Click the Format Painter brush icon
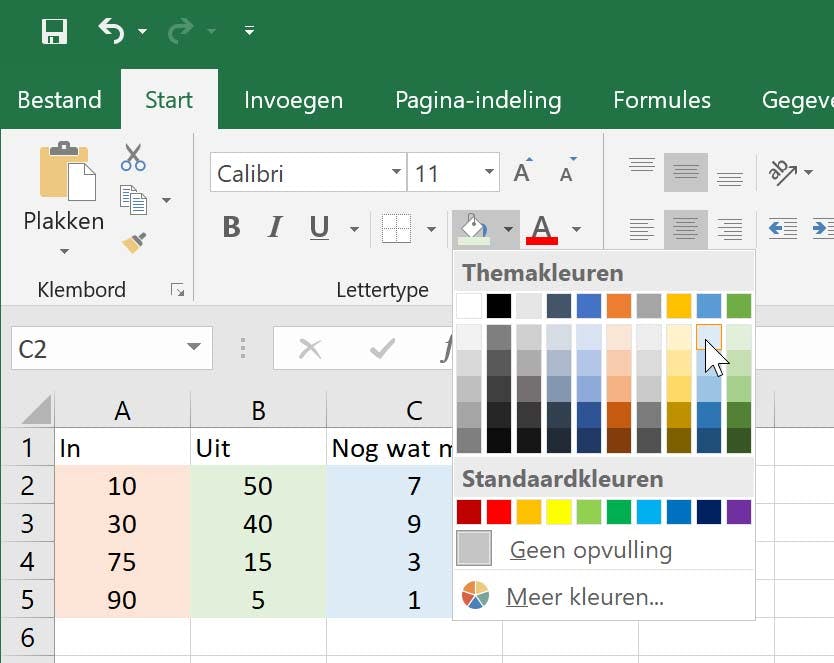 (133, 242)
